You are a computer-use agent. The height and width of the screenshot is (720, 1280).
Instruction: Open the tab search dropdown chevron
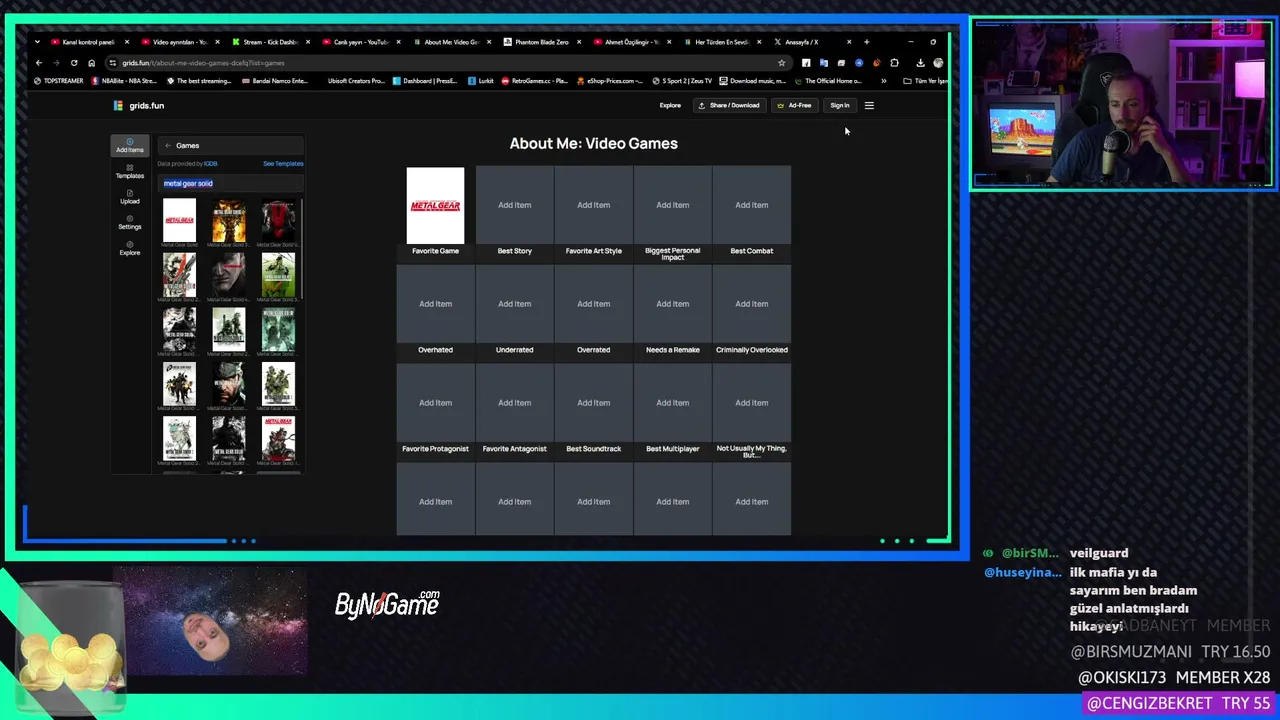tap(37, 42)
